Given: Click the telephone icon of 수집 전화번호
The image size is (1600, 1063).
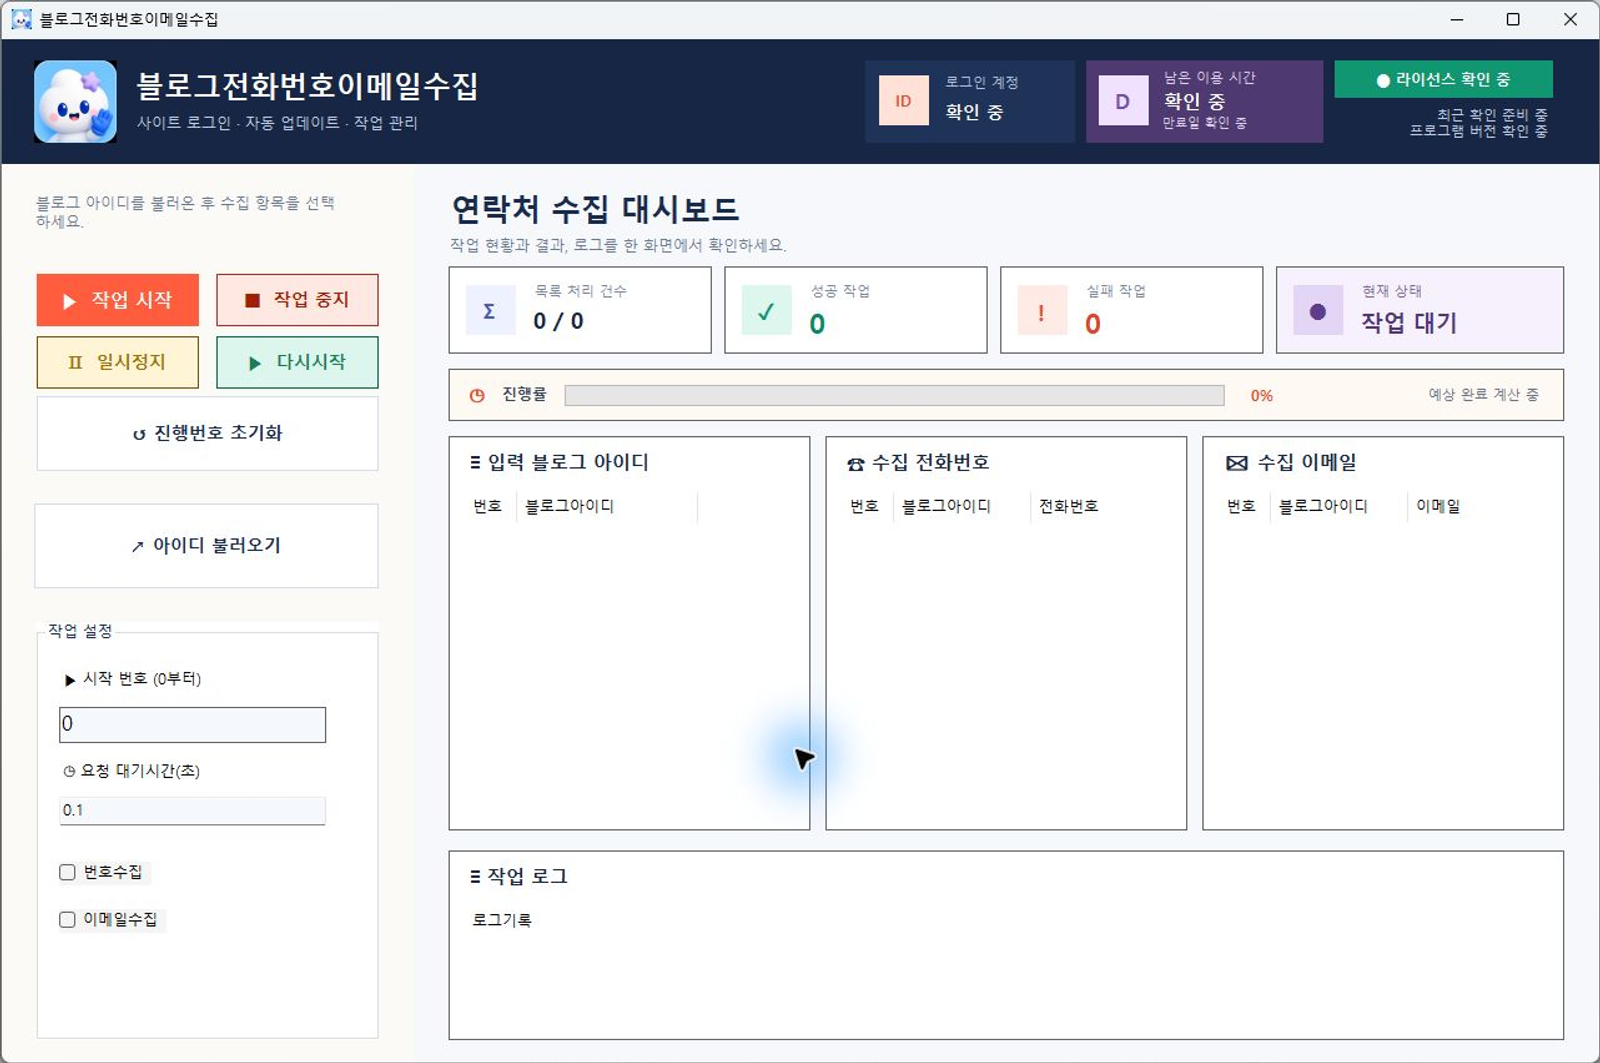Looking at the screenshot, I should [855, 464].
